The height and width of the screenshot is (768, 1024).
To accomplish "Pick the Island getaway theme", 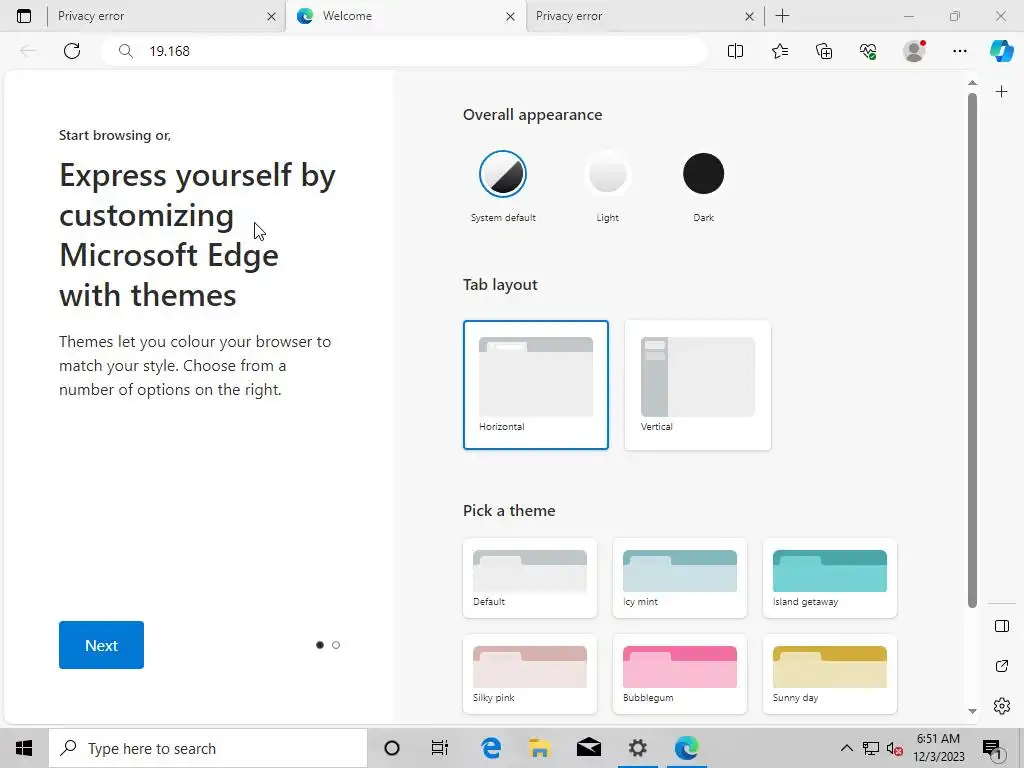I will [x=830, y=578].
